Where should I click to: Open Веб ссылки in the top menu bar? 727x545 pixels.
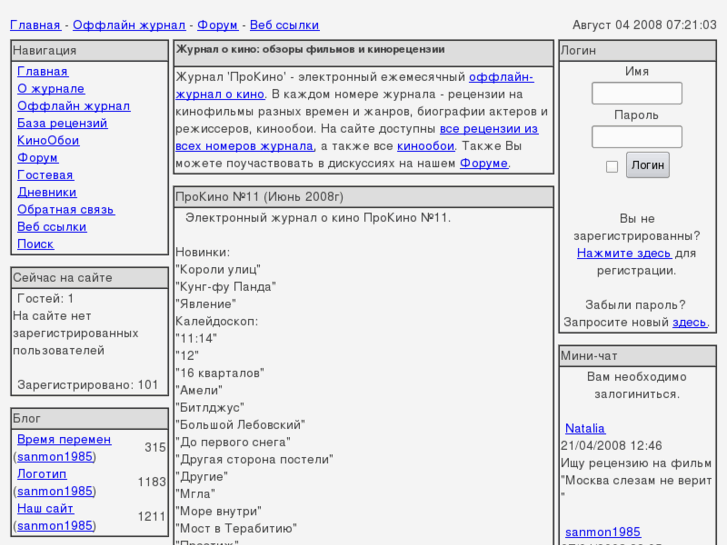coord(284,25)
